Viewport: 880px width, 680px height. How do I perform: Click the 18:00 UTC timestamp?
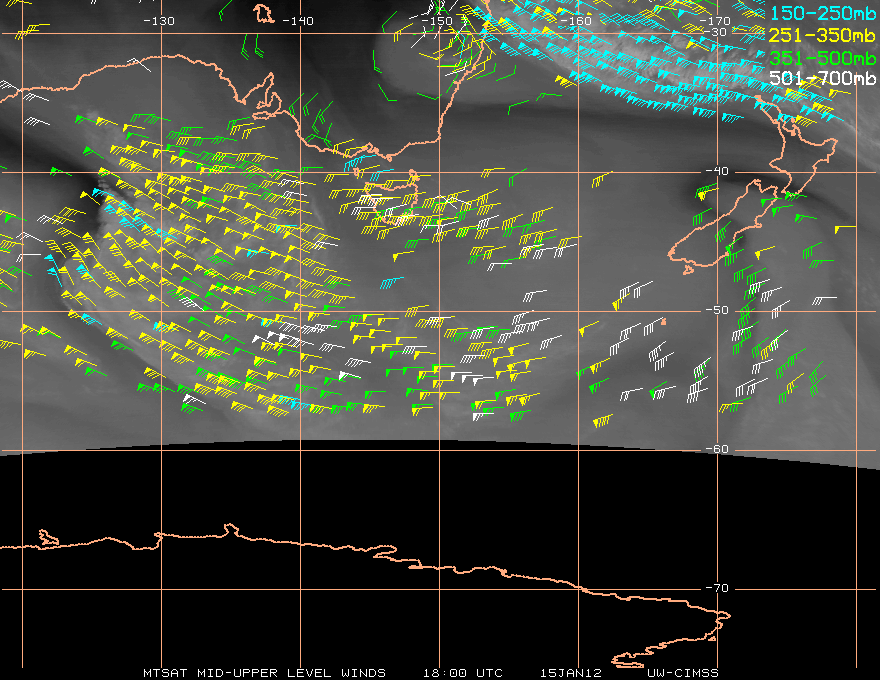[462, 673]
